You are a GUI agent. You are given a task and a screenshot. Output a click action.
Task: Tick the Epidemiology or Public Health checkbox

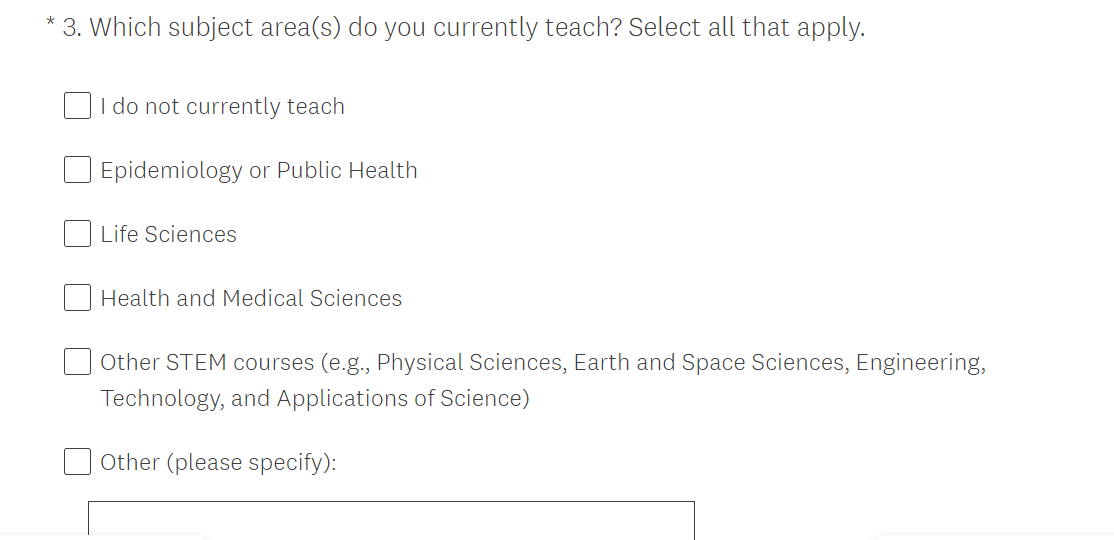(x=78, y=170)
